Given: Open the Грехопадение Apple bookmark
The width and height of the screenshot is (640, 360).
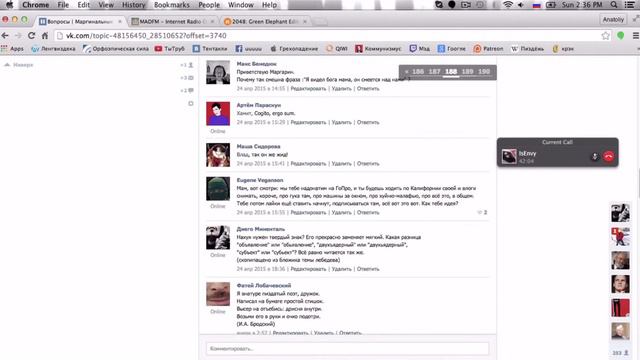Looking at the screenshot, I should [294, 49].
